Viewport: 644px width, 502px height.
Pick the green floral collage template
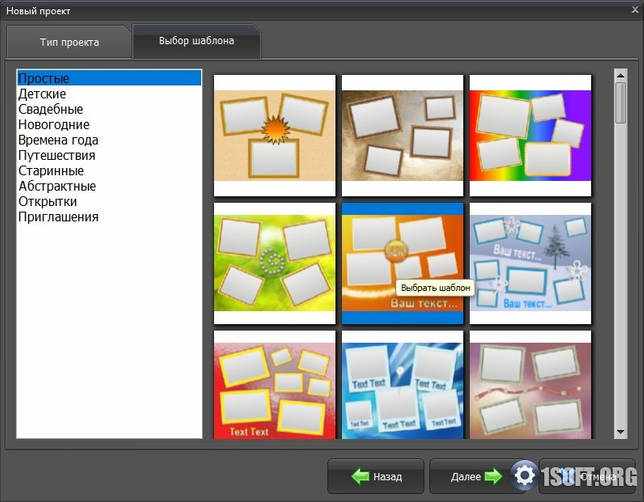[275, 263]
